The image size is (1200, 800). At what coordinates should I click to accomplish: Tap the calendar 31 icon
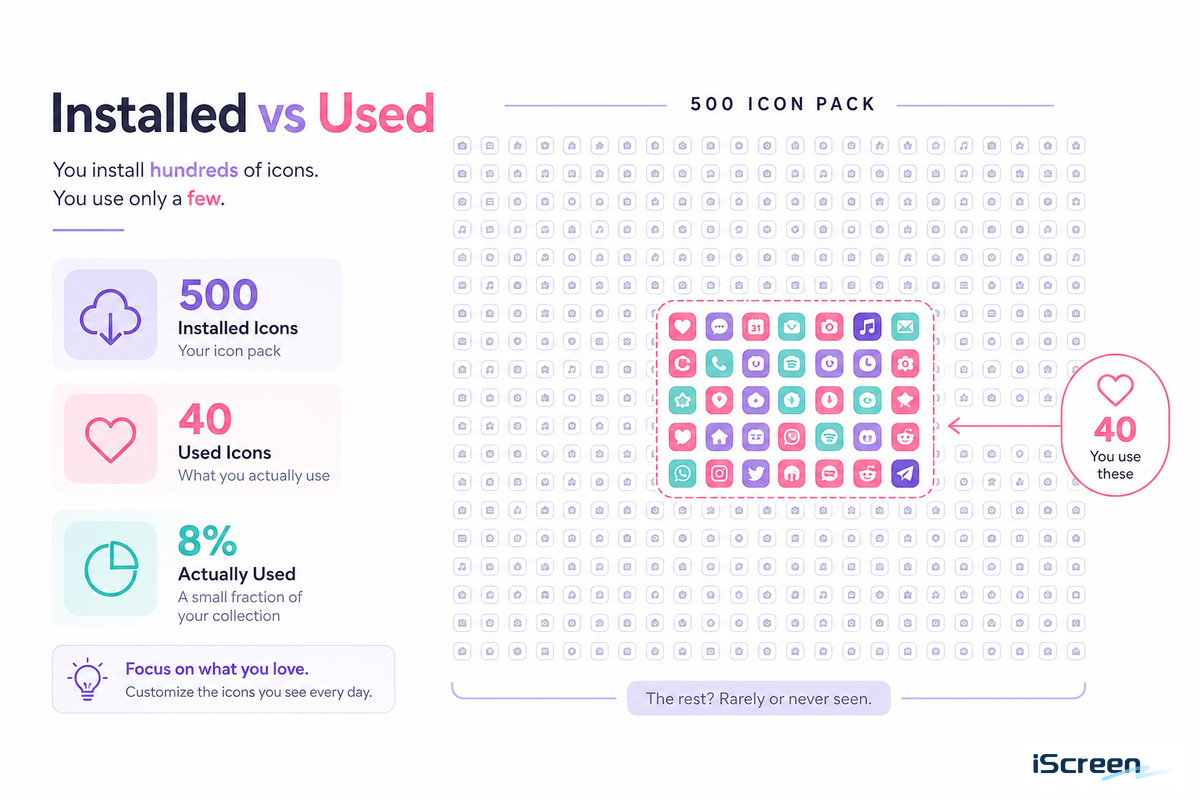[755, 326]
